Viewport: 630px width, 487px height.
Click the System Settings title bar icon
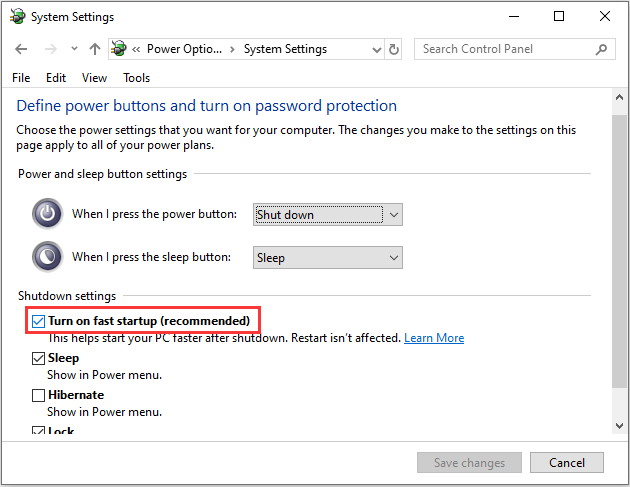coord(17,16)
